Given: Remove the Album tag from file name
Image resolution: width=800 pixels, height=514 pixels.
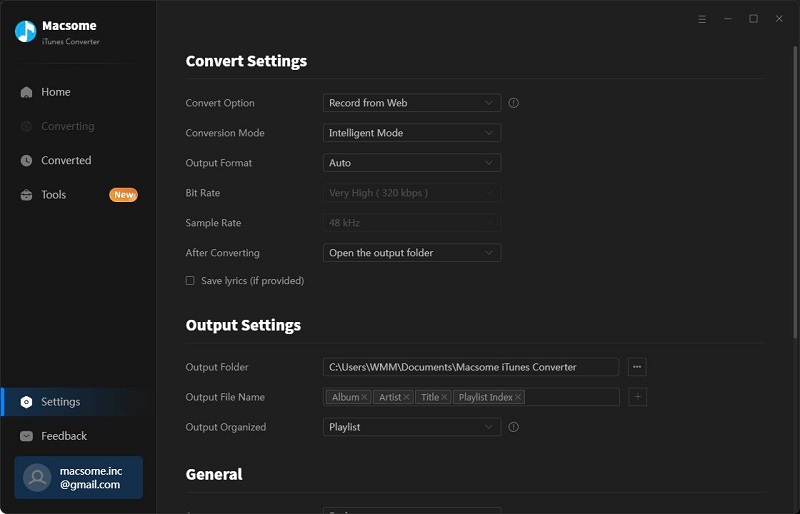Looking at the screenshot, I should [x=364, y=397].
